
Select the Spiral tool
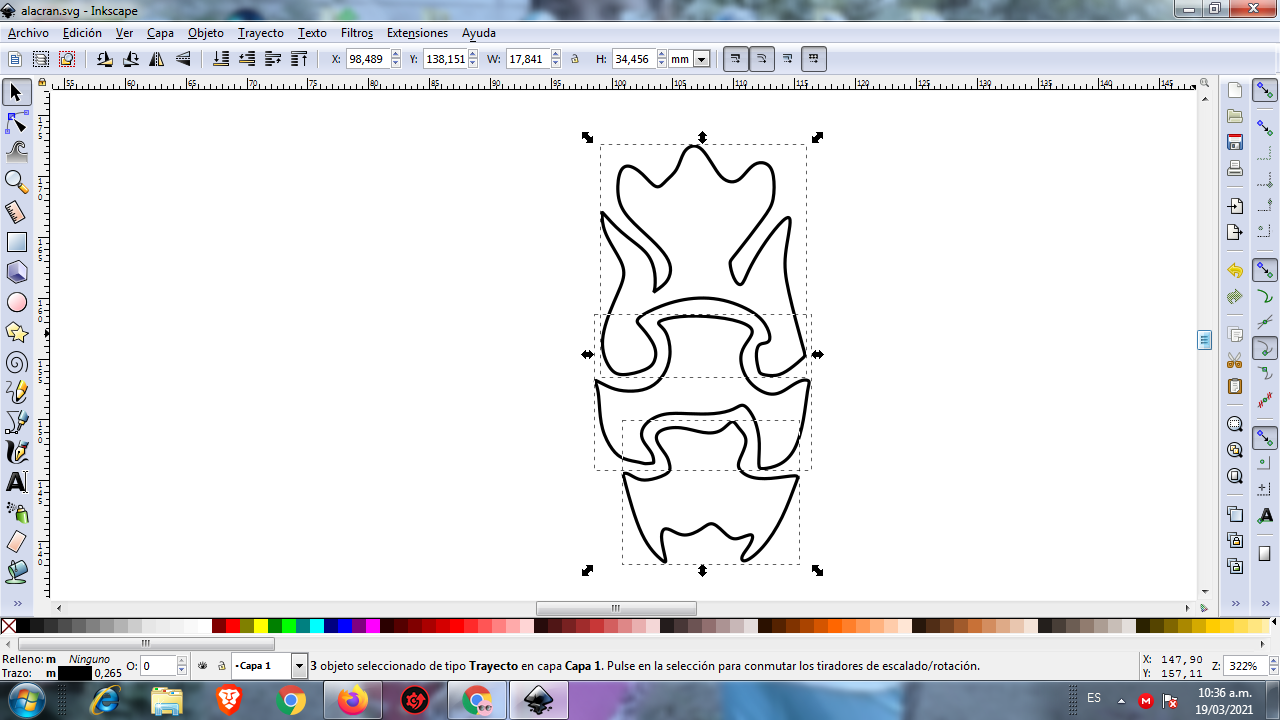tap(16, 362)
